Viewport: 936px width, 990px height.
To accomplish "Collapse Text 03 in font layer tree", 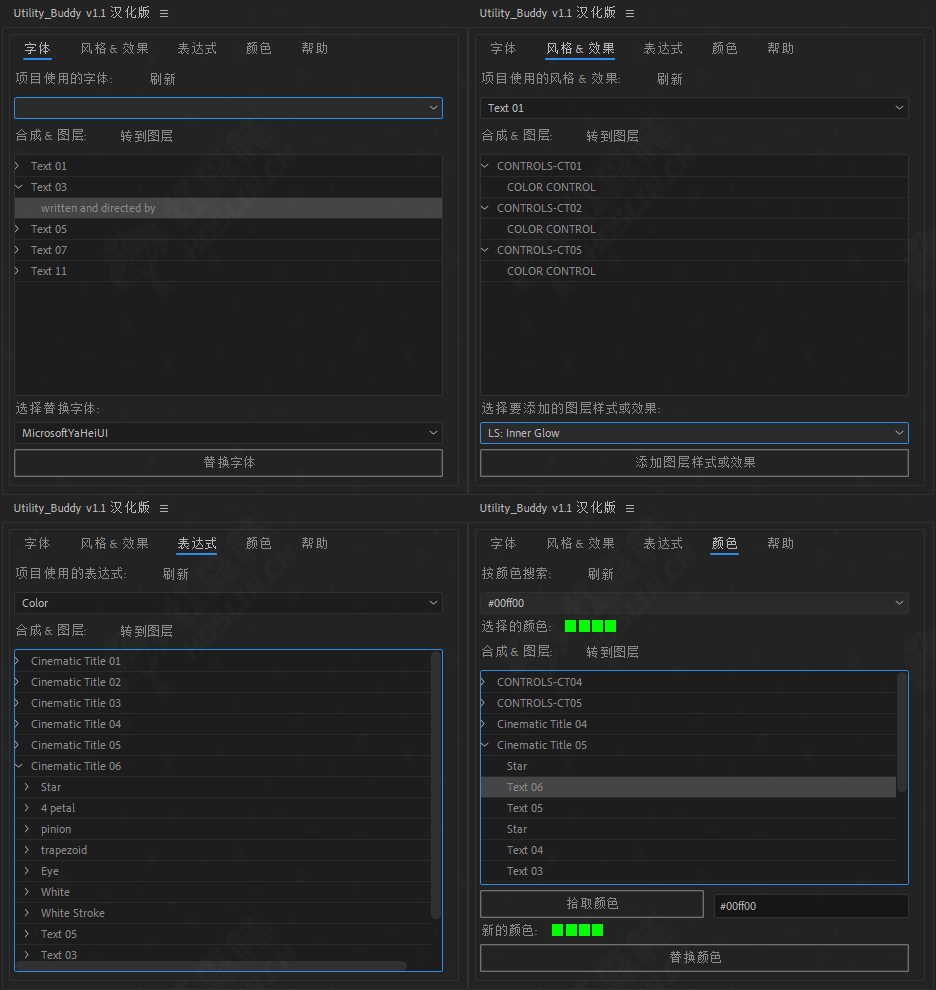I will coord(18,187).
